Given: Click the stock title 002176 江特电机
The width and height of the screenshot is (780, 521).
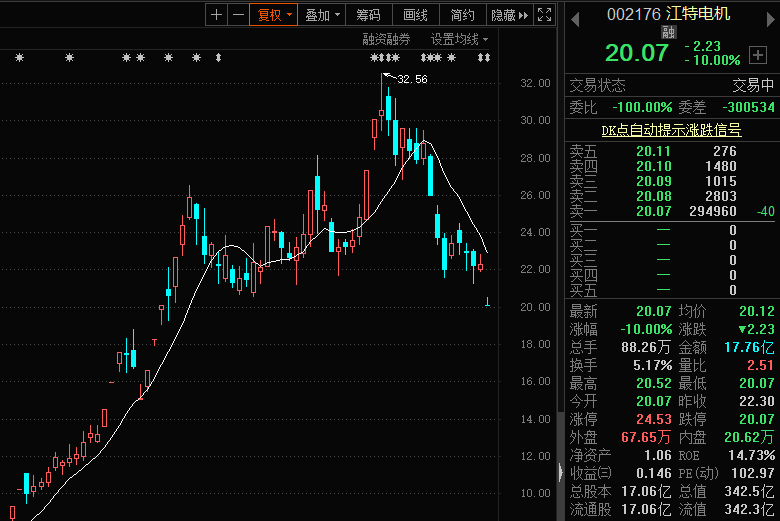Looking at the screenshot, I should pyautogui.click(x=668, y=14).
